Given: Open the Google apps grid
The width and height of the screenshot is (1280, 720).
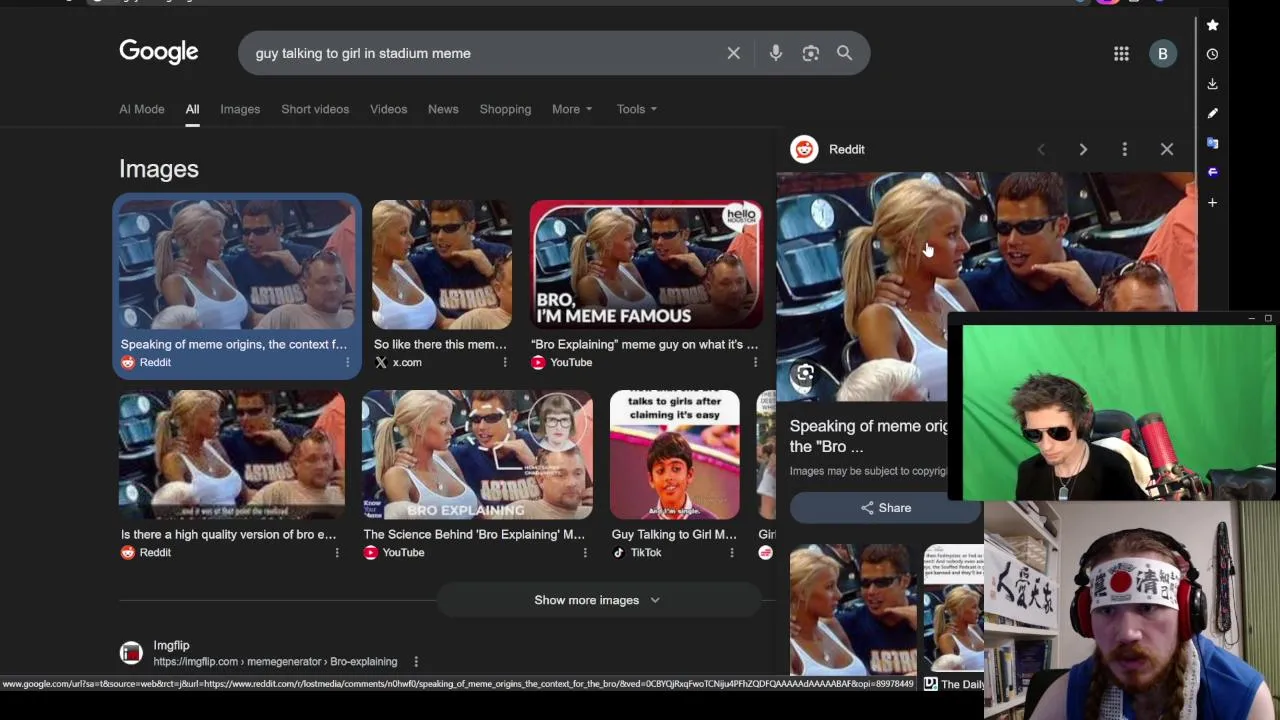Looking at the screenshot, I should click(1121, 54).
